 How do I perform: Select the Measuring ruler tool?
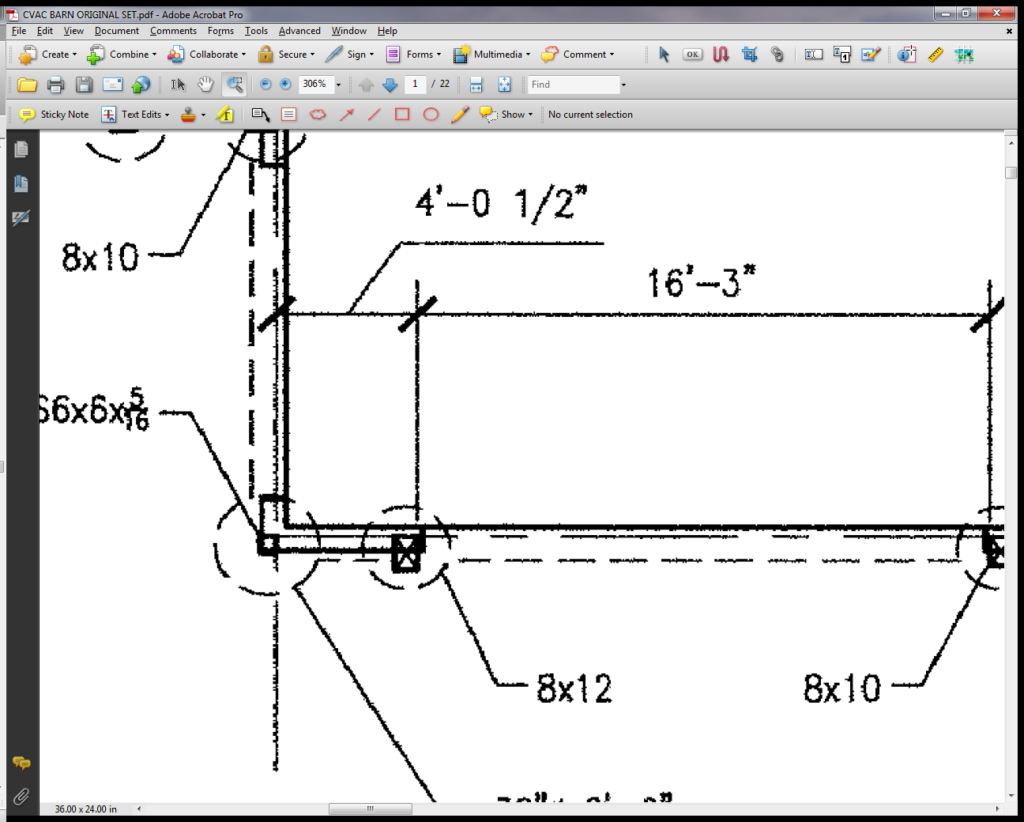(935, 54)
